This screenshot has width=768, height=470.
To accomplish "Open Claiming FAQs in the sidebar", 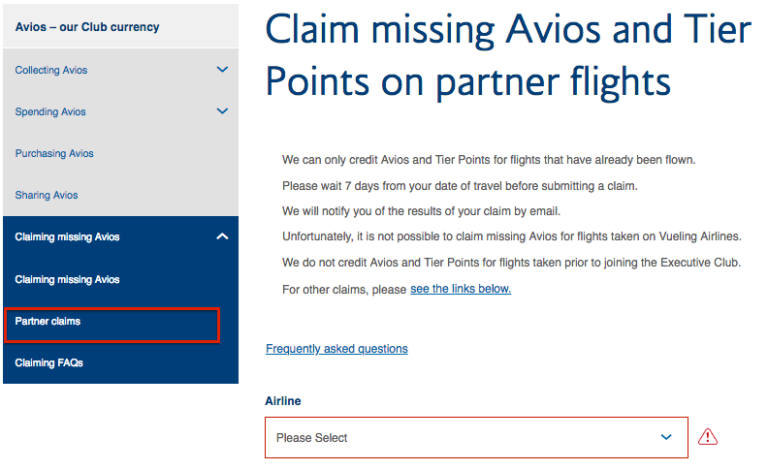I will tap(49, 363).
